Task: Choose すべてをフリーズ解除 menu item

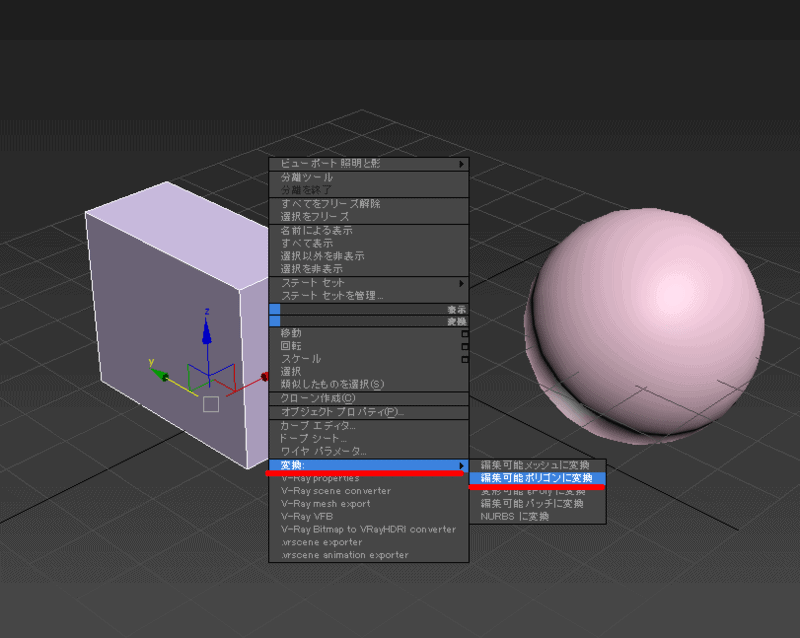Action: point(330,204)
